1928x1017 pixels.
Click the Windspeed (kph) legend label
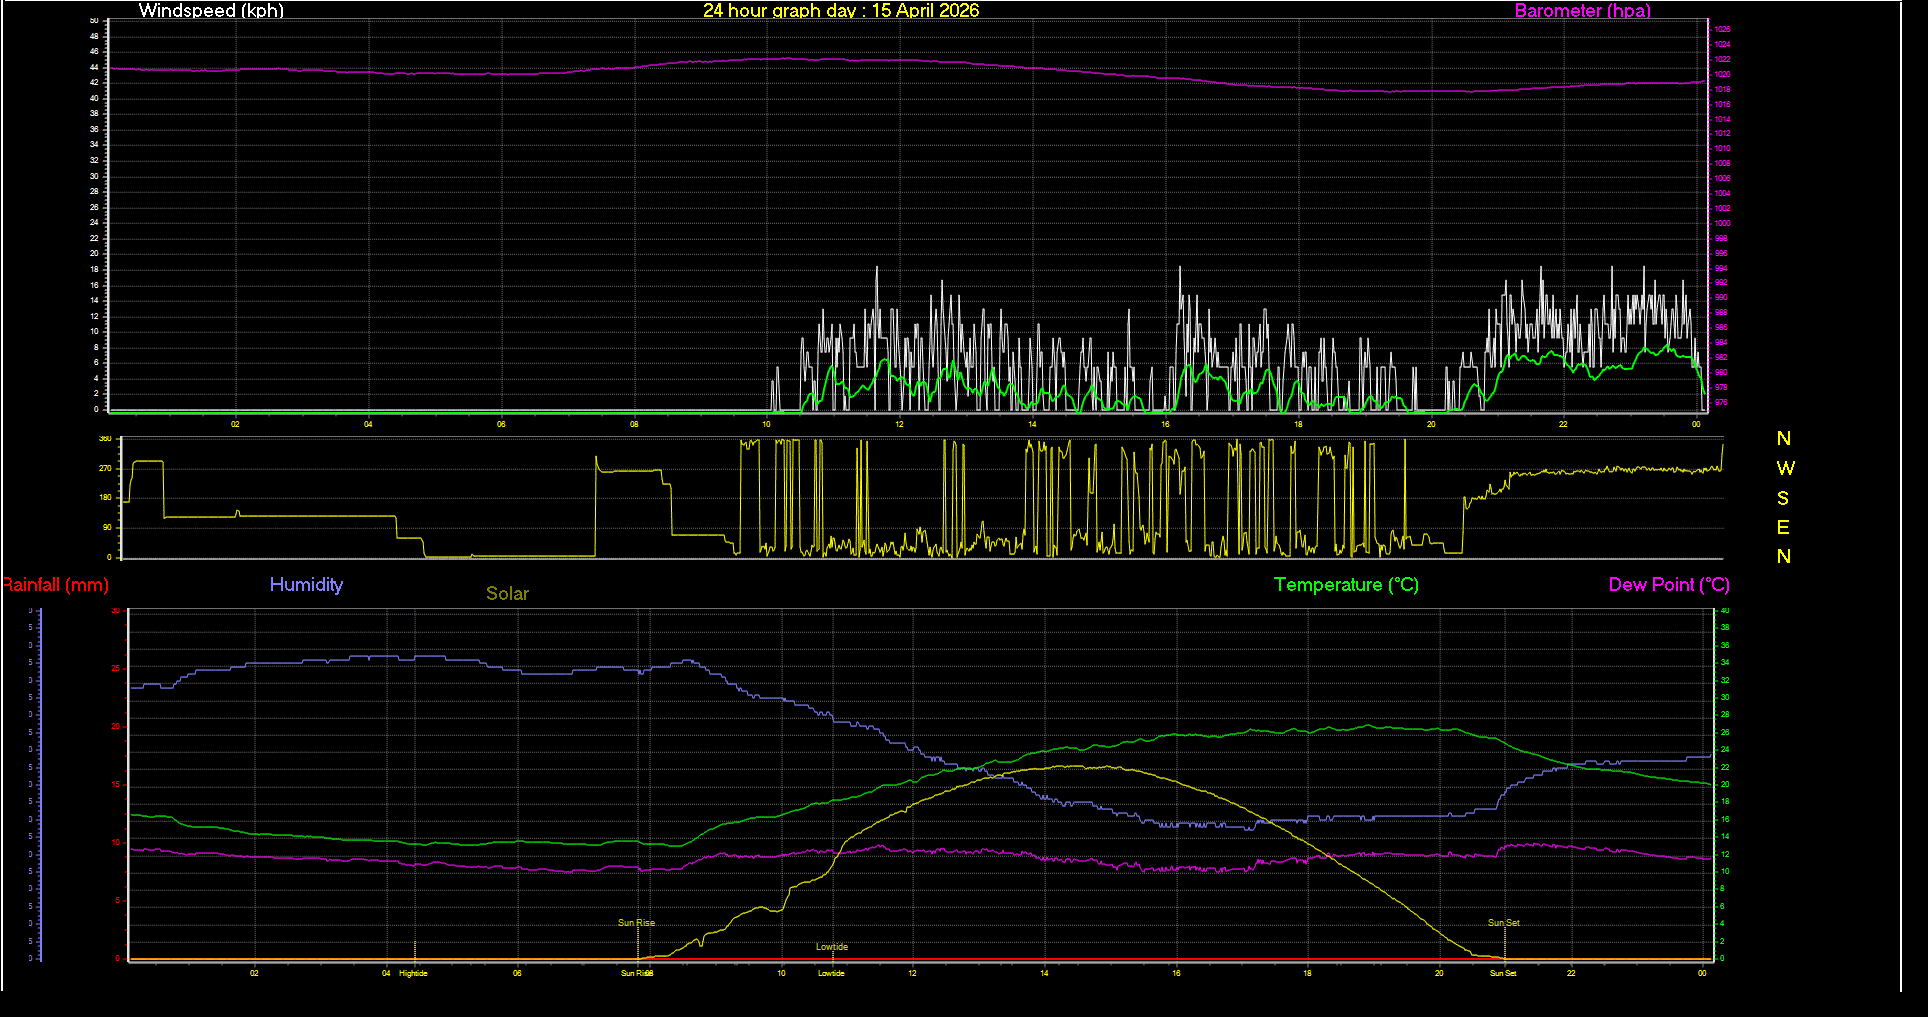click(211, 11)
